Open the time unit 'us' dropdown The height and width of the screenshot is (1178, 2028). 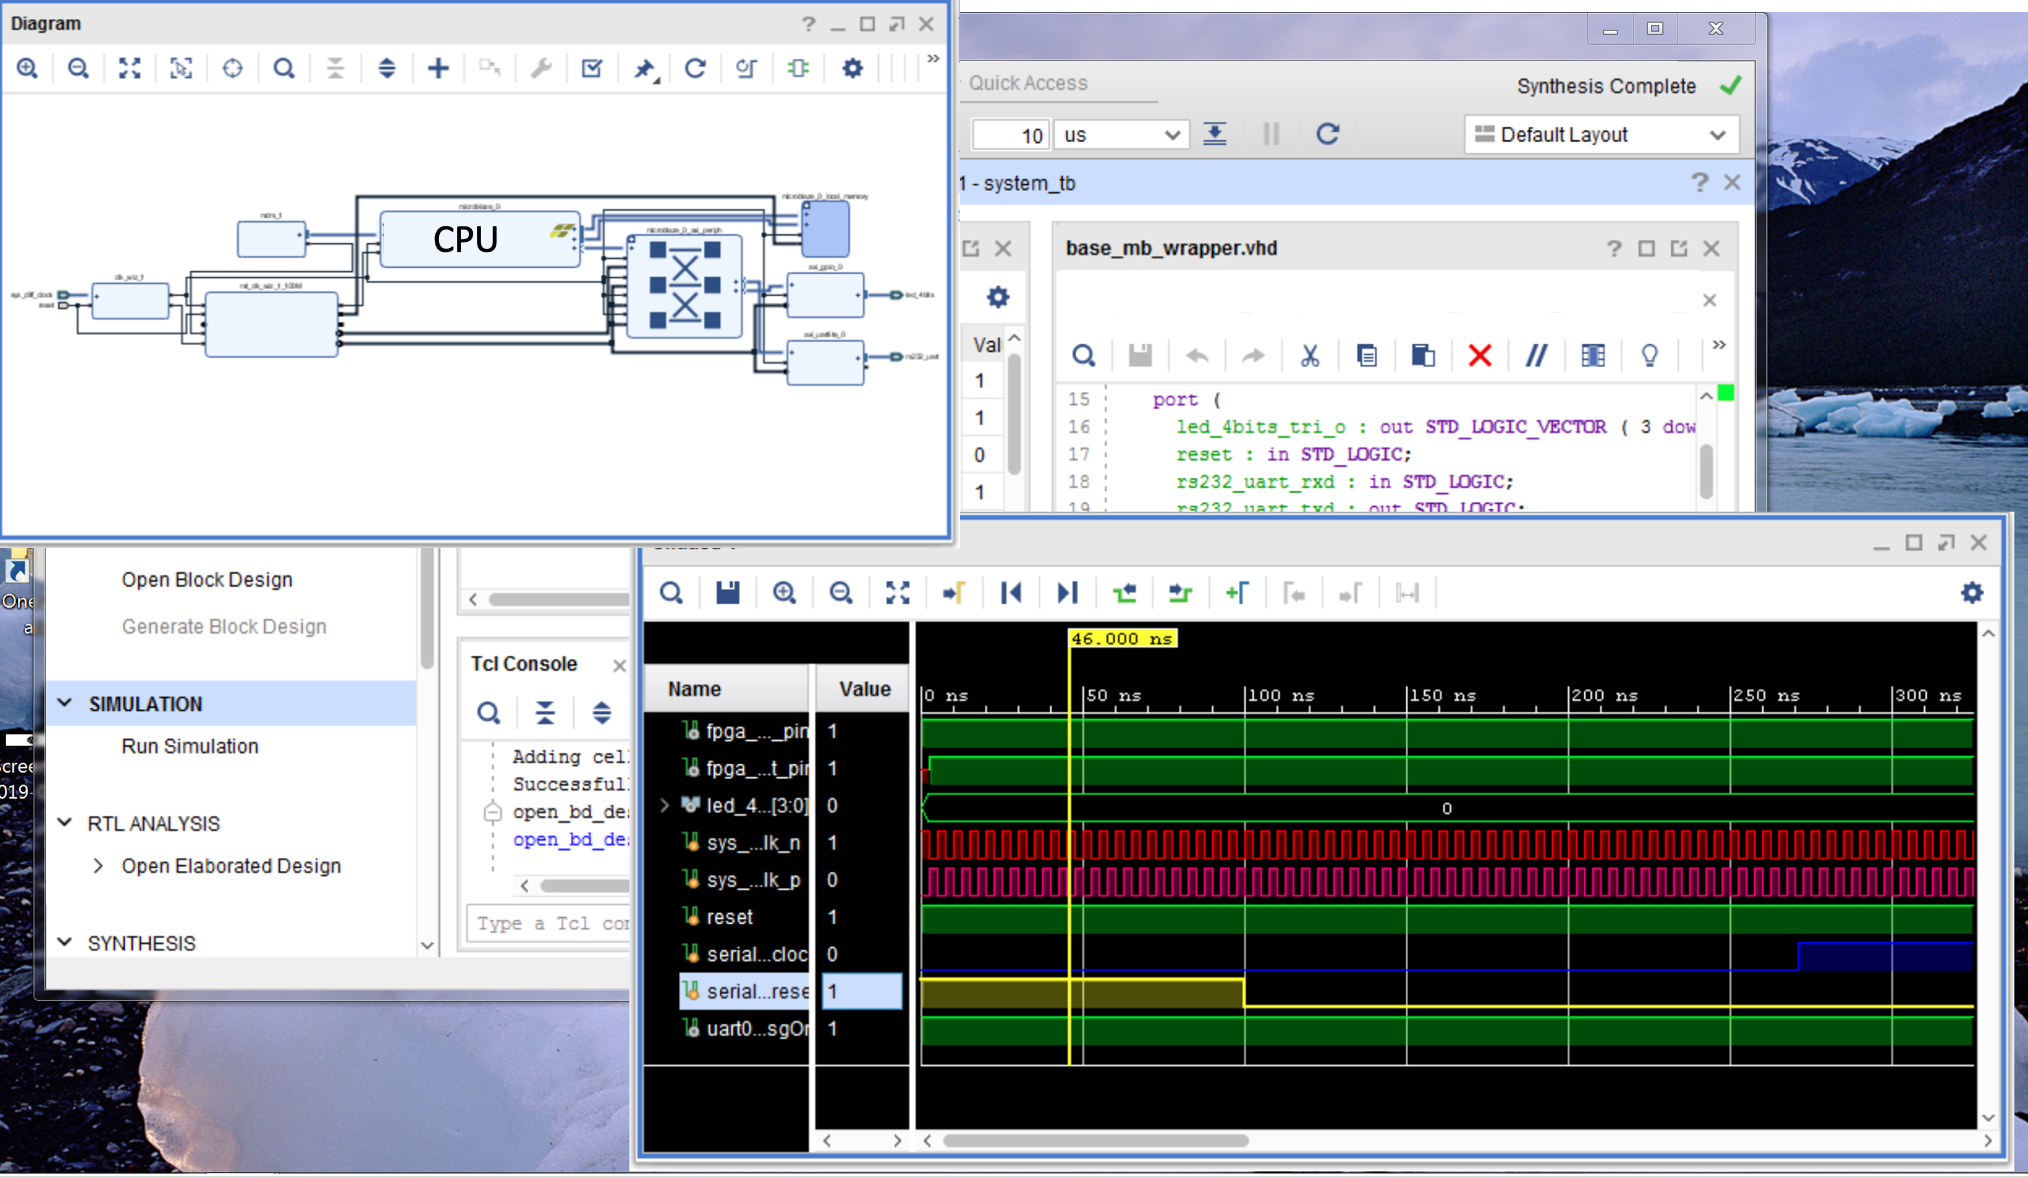[x=1121, y=134]
